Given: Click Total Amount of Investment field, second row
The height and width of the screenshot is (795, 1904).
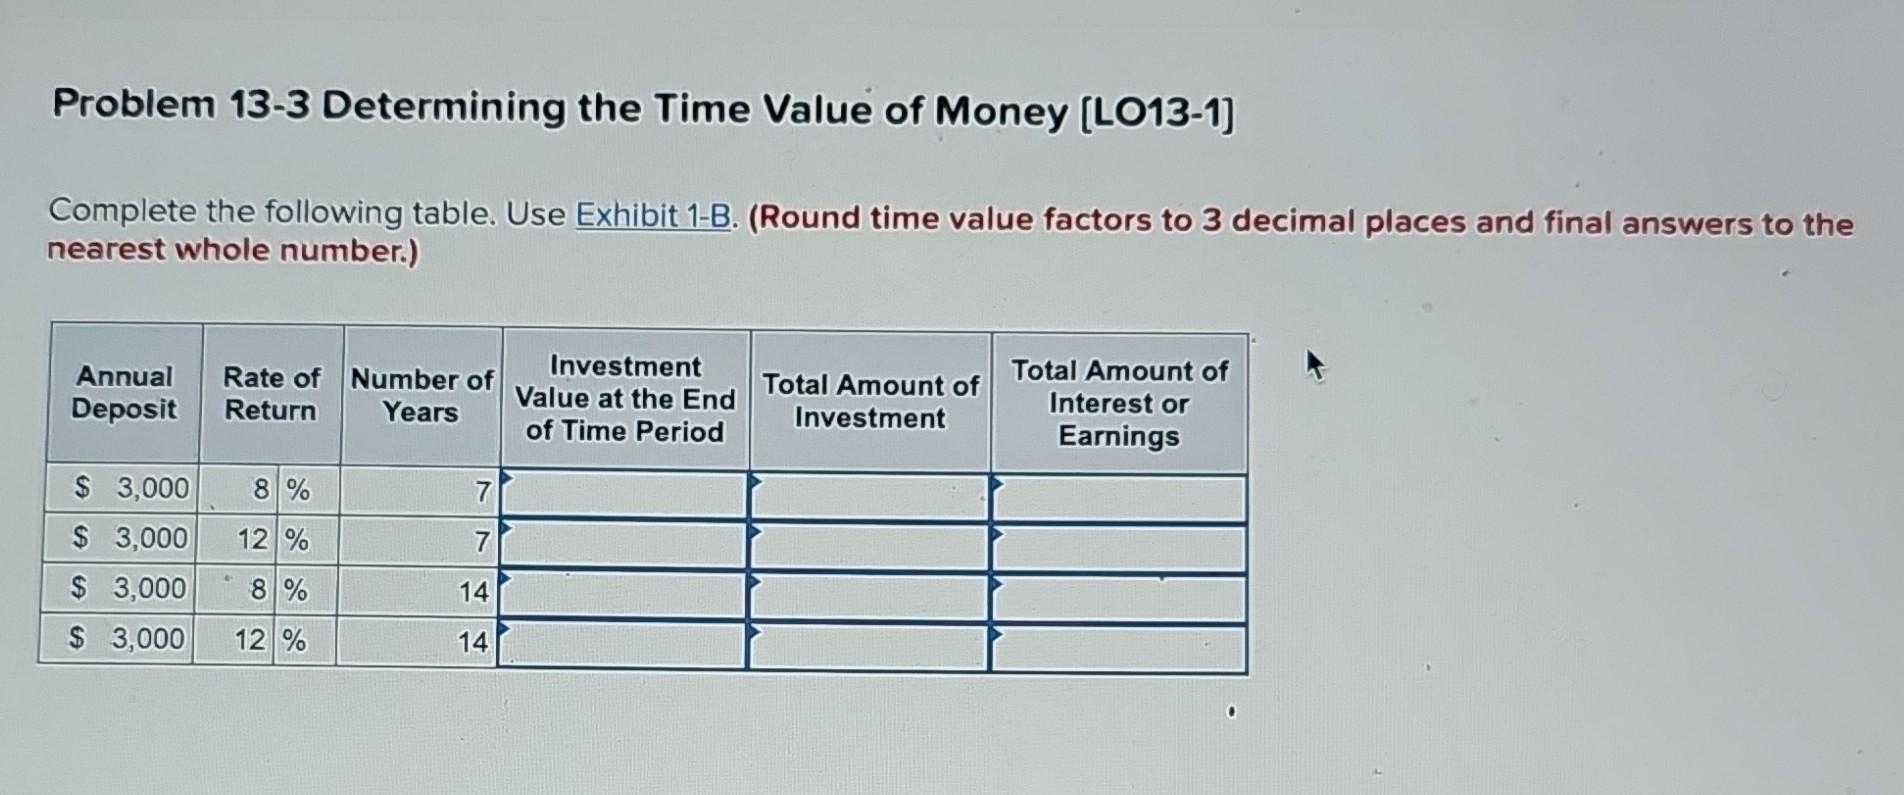Looking at the screenshot, I should click(870, 540).
